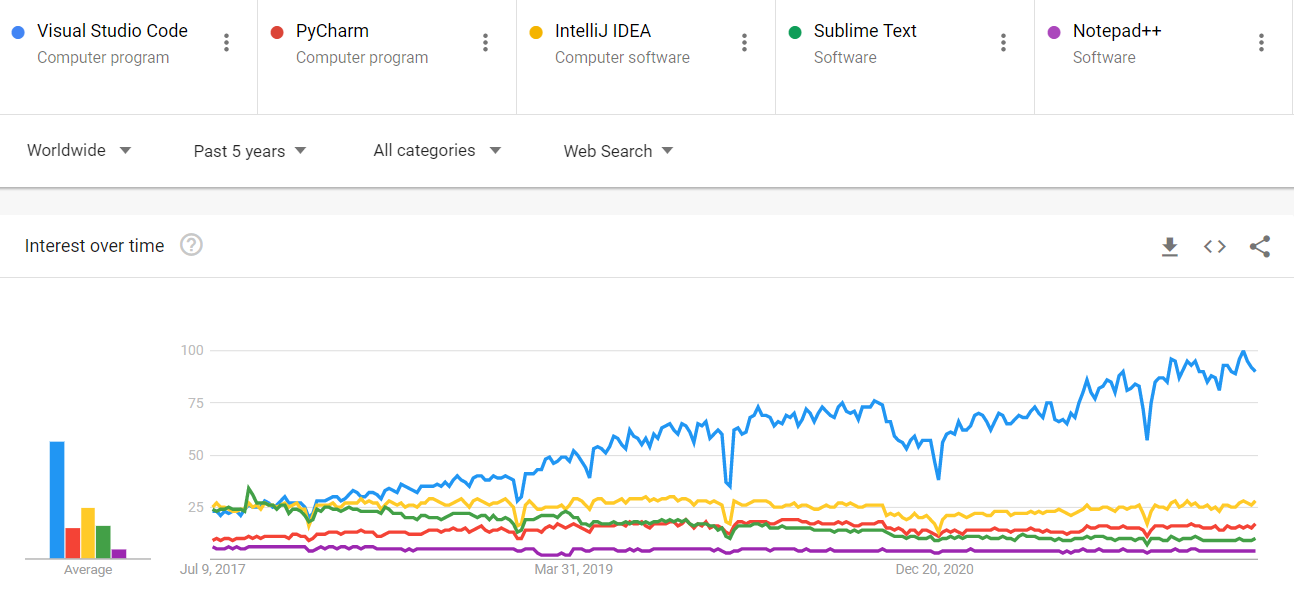
Task: Click the Mar 31, 2019 point on the timeline
Action: pyautogui.click(x=574, y=570)
